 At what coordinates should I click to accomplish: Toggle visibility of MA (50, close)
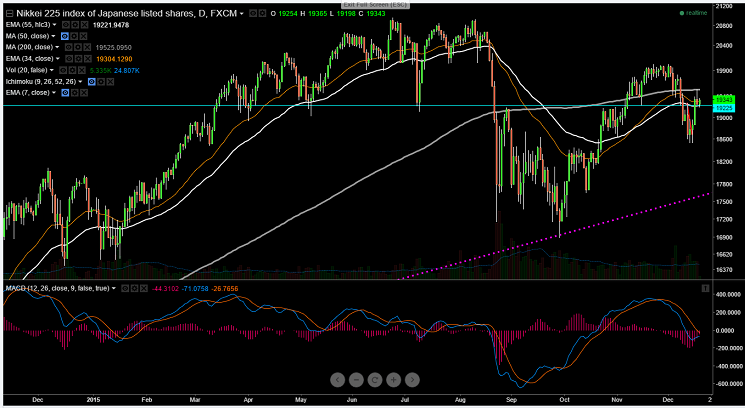[x=65, y=36]
